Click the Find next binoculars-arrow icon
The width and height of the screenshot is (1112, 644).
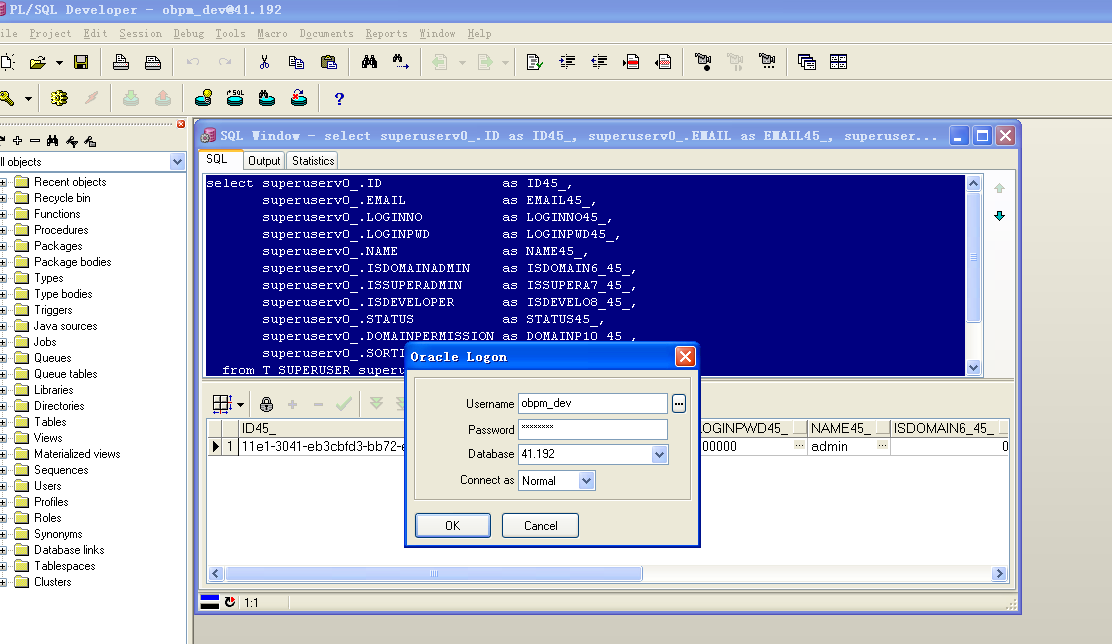click(401, 62)
